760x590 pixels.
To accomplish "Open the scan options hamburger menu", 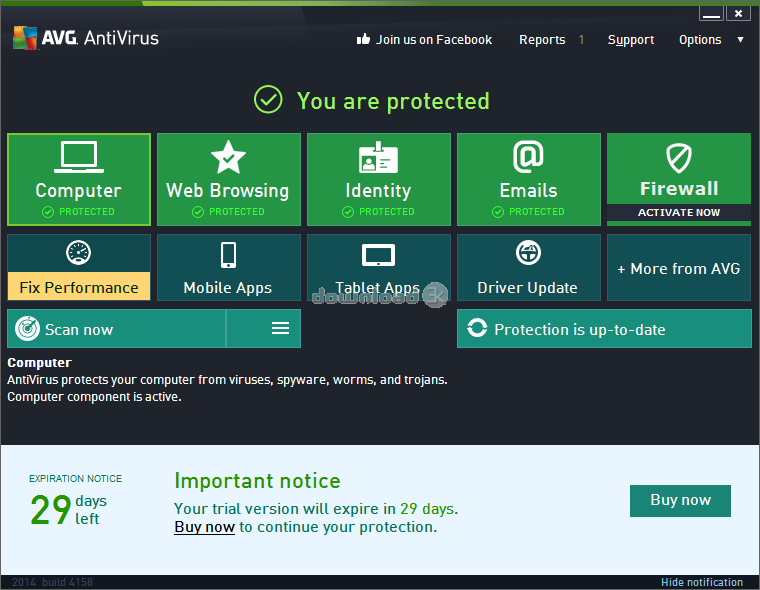I will 280,329.
